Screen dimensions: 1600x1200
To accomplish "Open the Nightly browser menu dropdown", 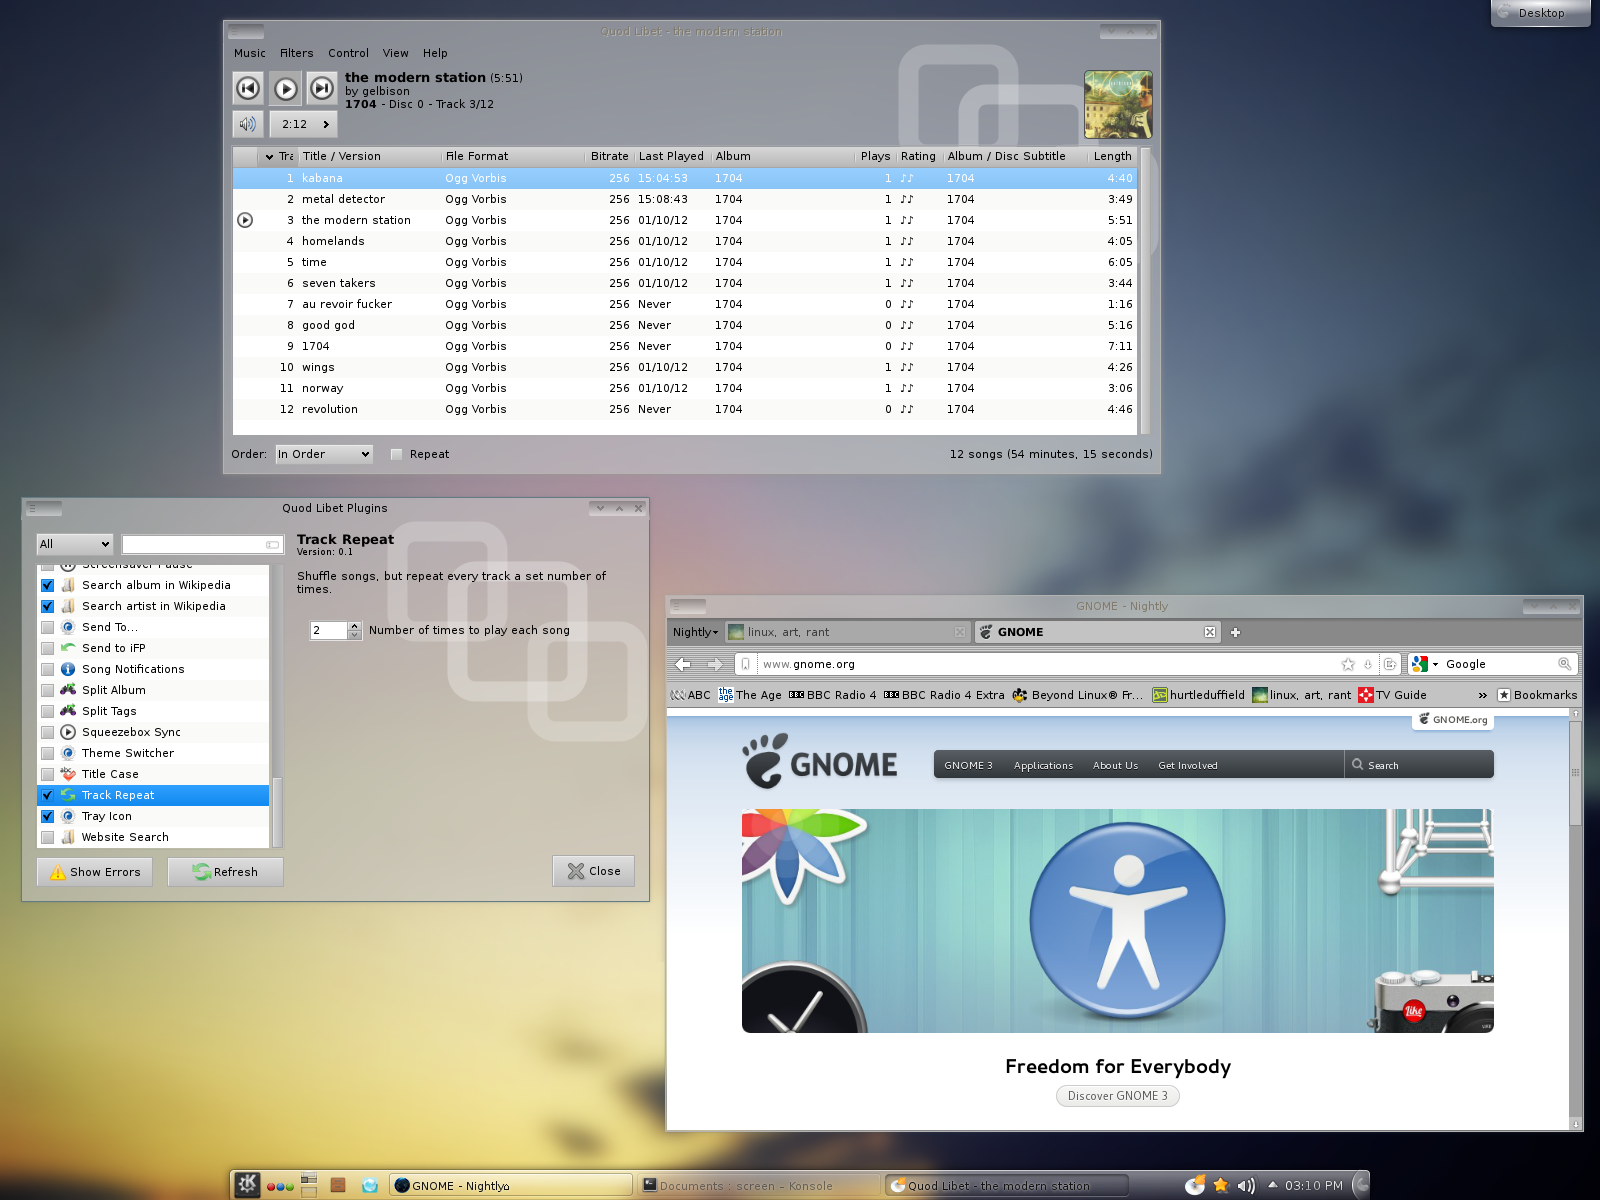I will 695,632.
